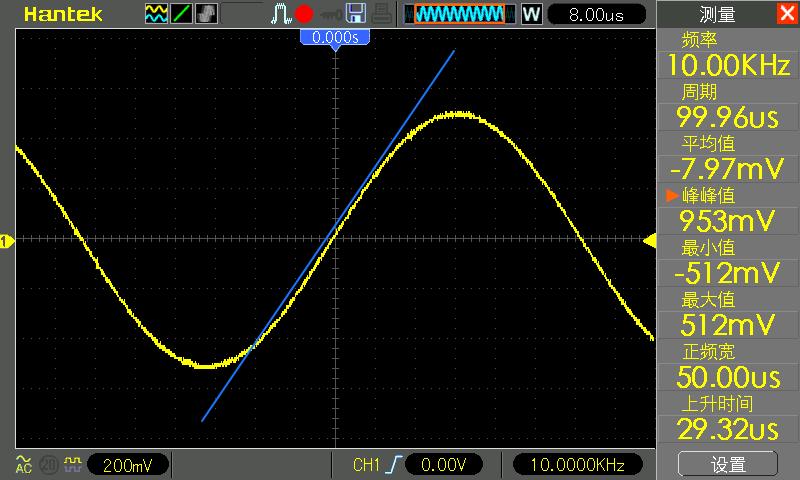Click the 29.32us rise time value
800x480 pixels.
[x=728, y=429]
